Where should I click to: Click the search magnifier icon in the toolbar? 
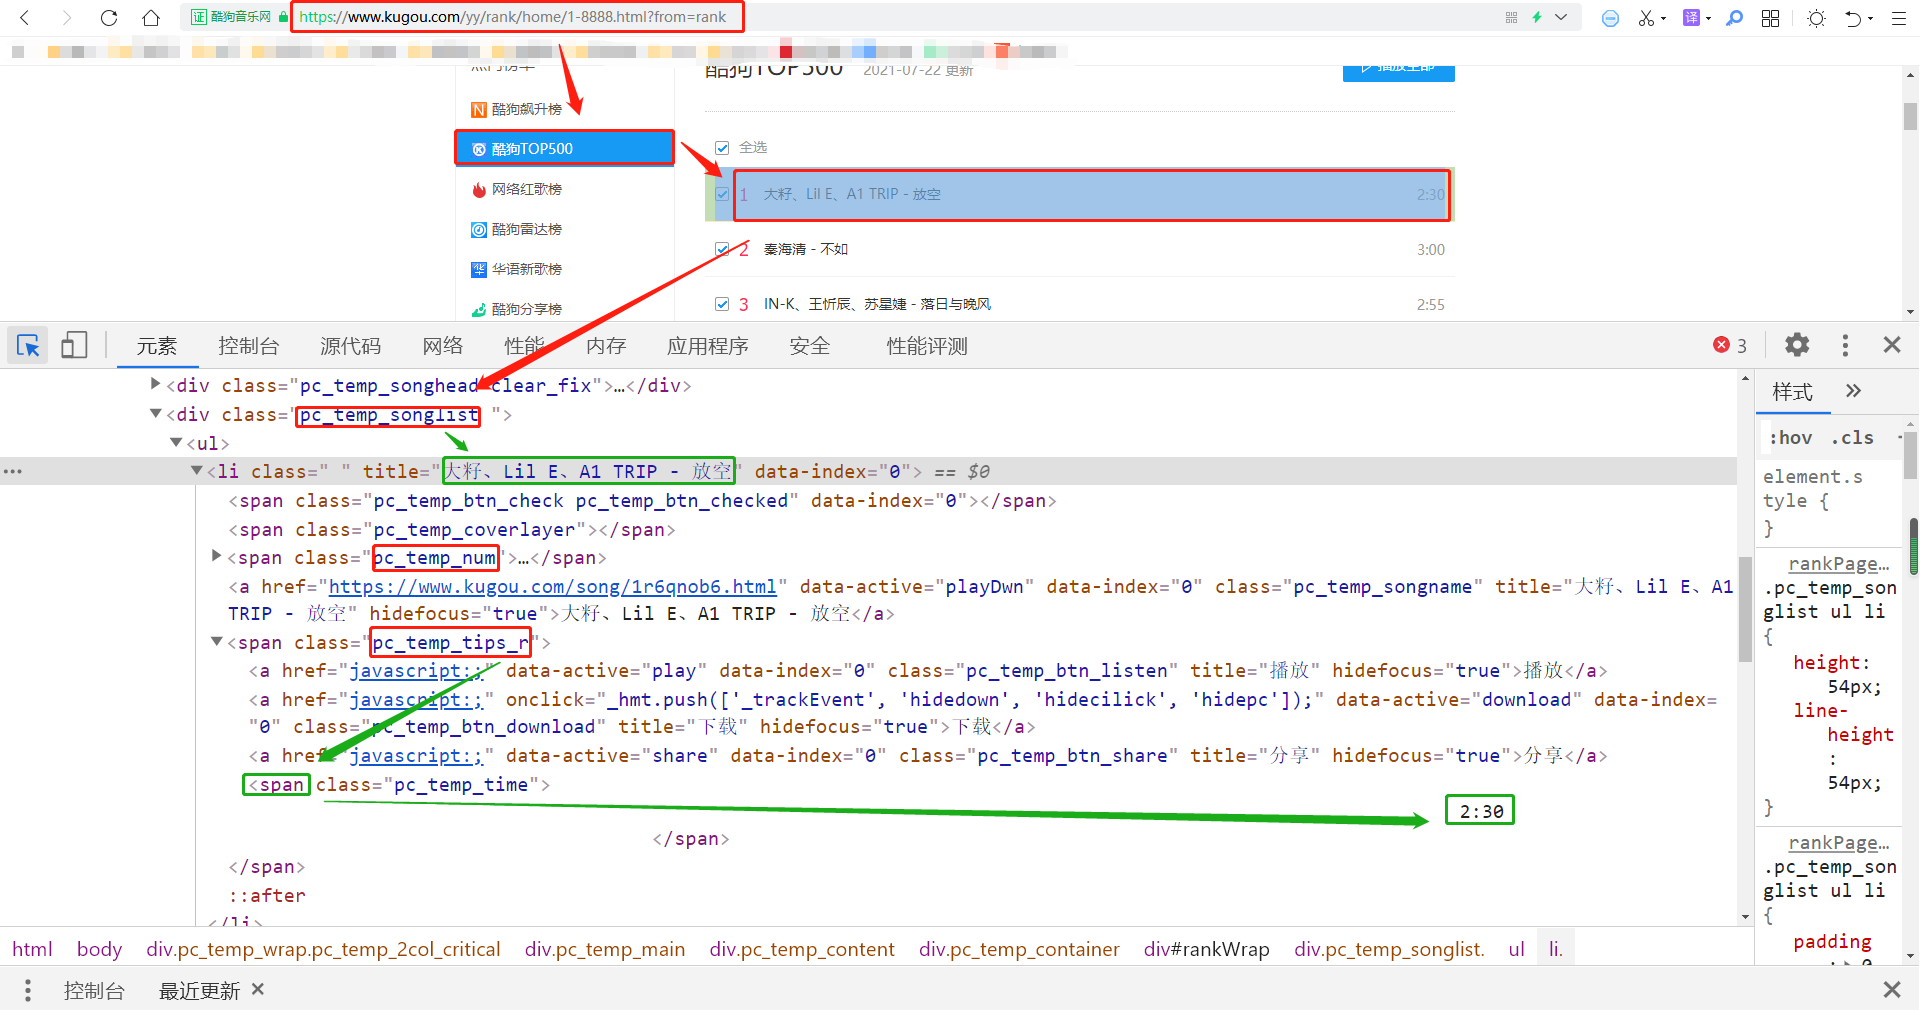[1736, 17]
